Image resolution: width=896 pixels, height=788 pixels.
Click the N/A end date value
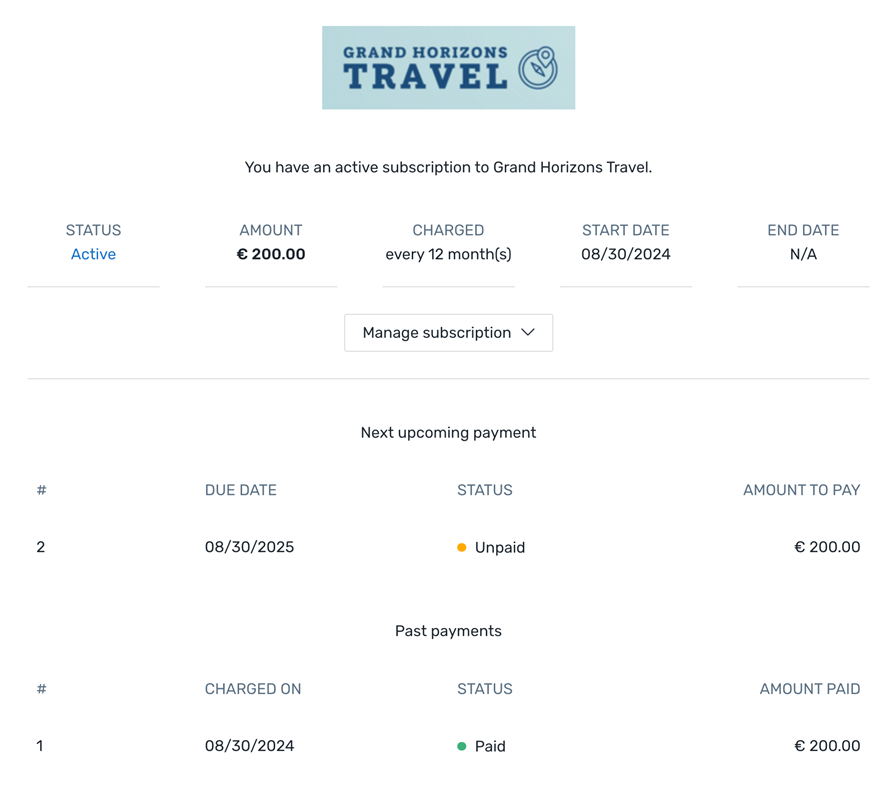tap(803, 254)
